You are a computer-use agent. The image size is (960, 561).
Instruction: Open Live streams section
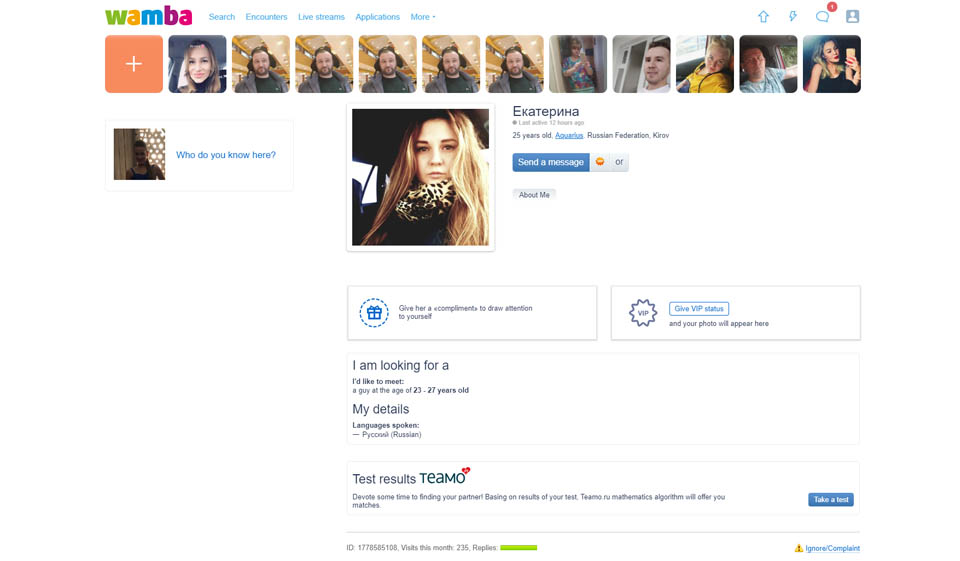click(321, 17)
